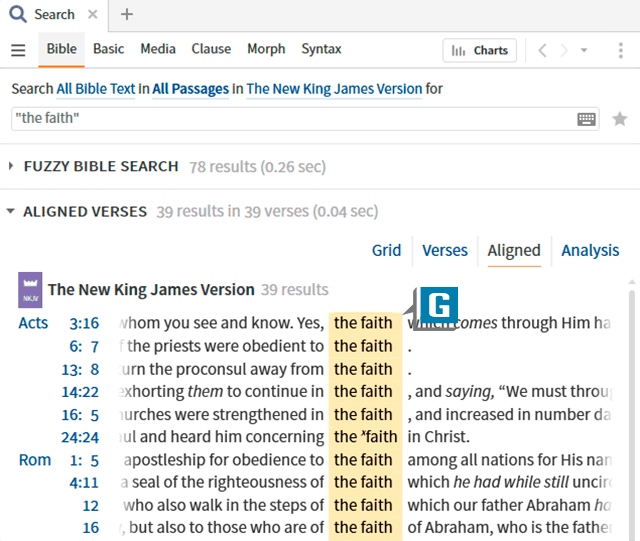
Task: Select the Aligned results view
Action: coord(514,250)
